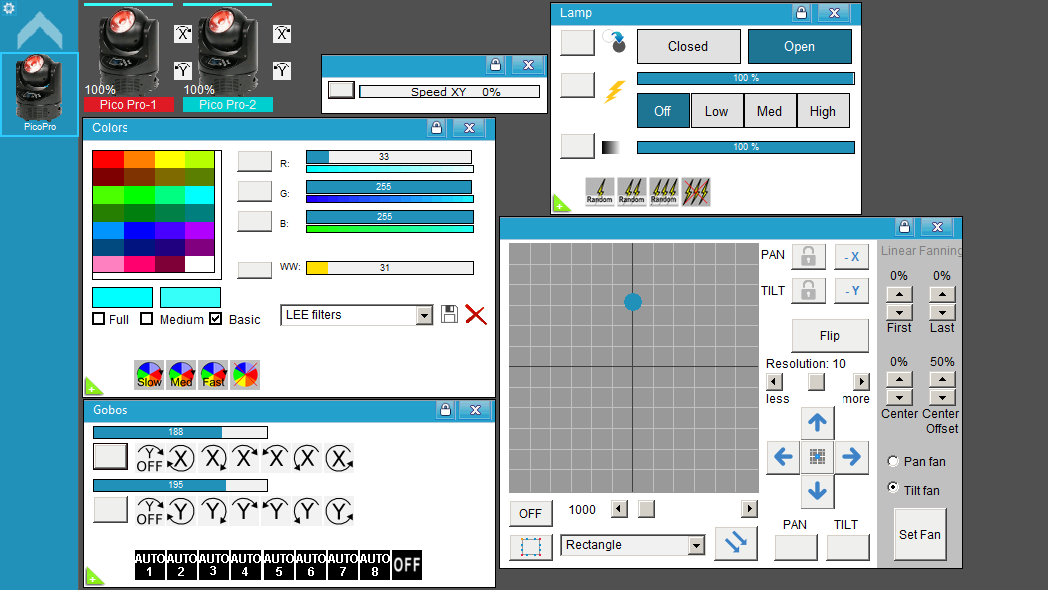Screen dimensions: 1048x590
Task: Select the Pico Pro-1 fixture
Action: pos(128,59)
